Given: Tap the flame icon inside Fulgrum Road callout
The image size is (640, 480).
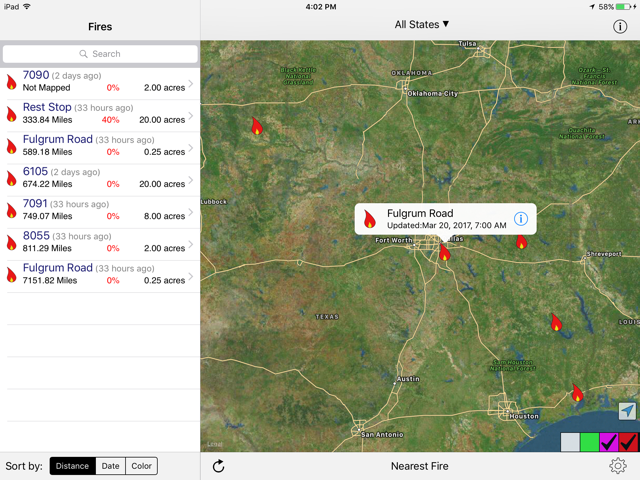Looking at the screenshot, I should (369, 219).
